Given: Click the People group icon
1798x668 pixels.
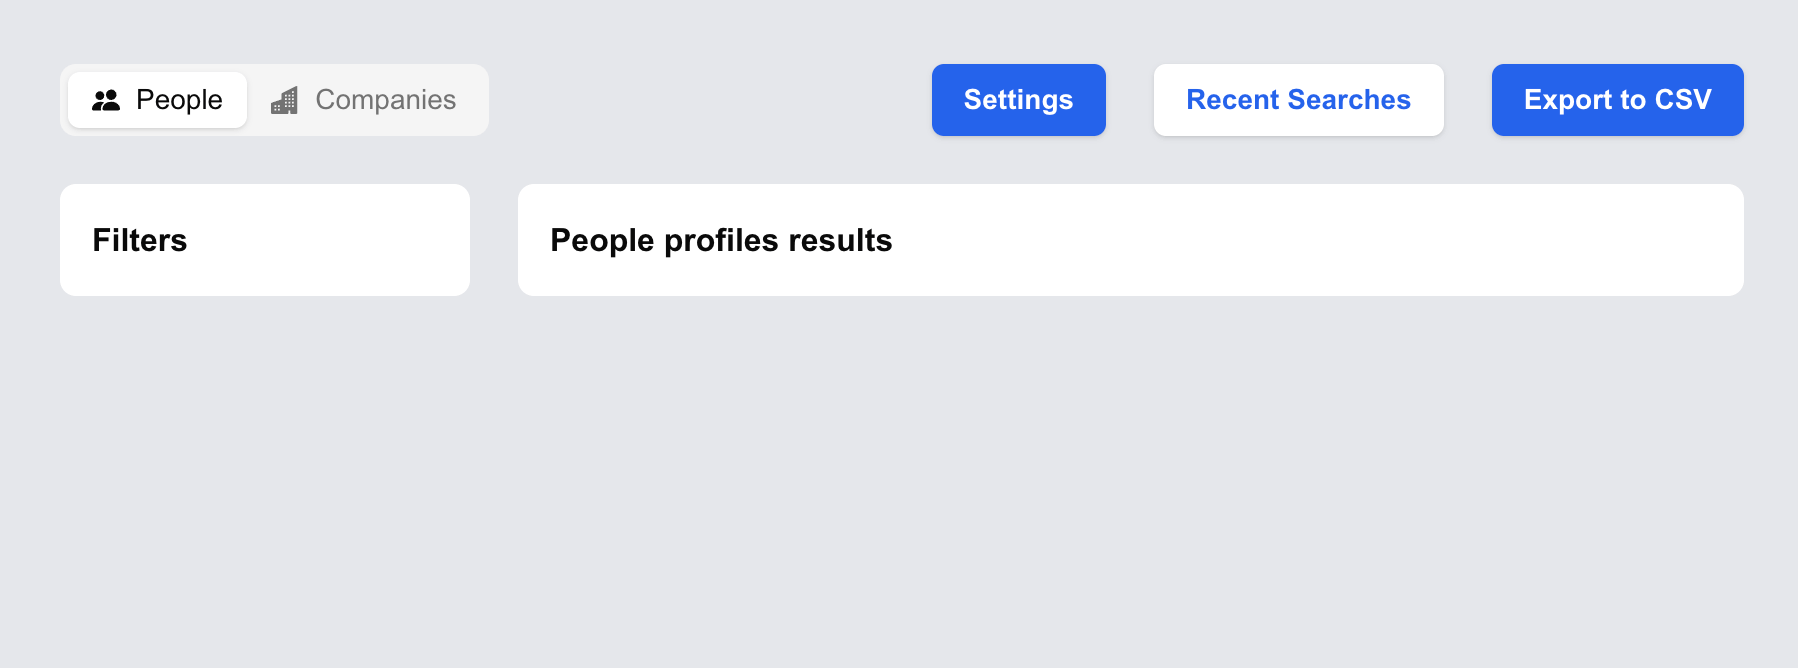Looking at the screenshot, I should coord(106,100).
